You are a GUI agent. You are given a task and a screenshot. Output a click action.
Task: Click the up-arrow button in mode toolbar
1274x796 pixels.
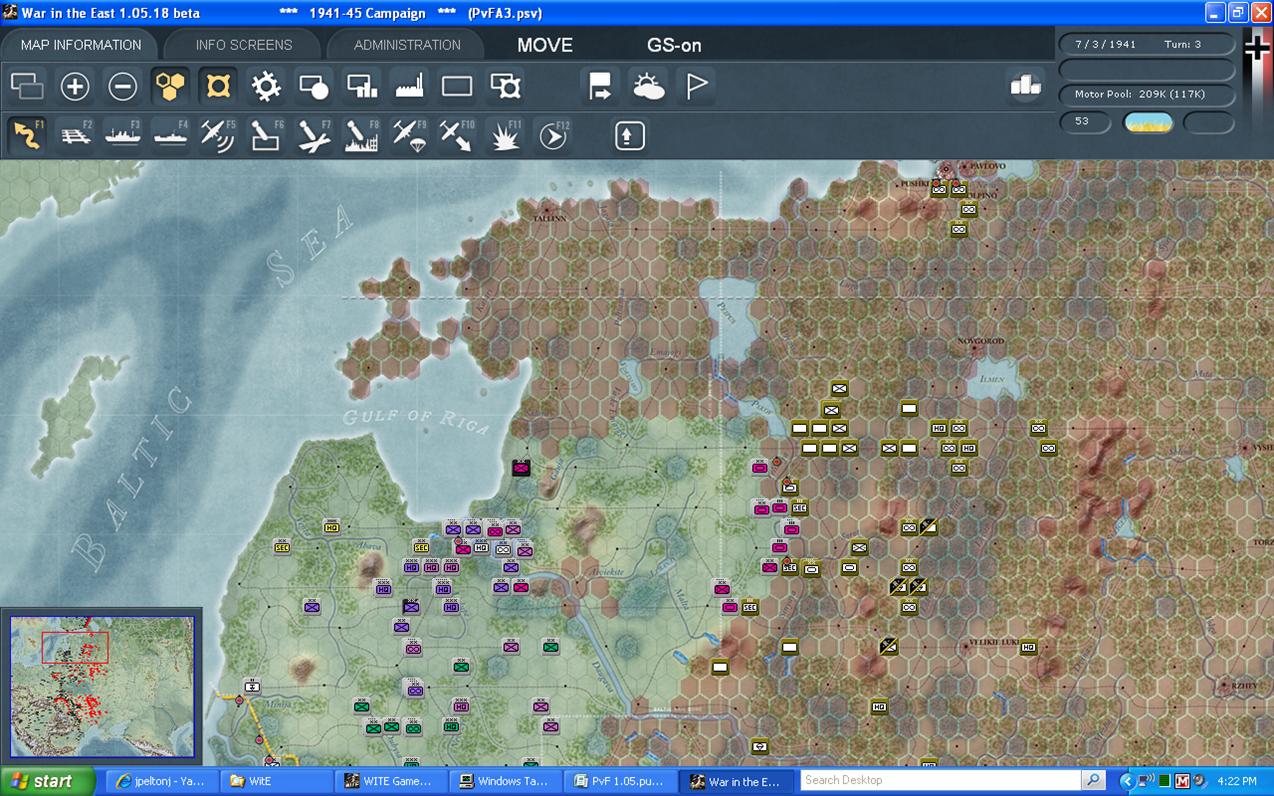tap(629, 135)
